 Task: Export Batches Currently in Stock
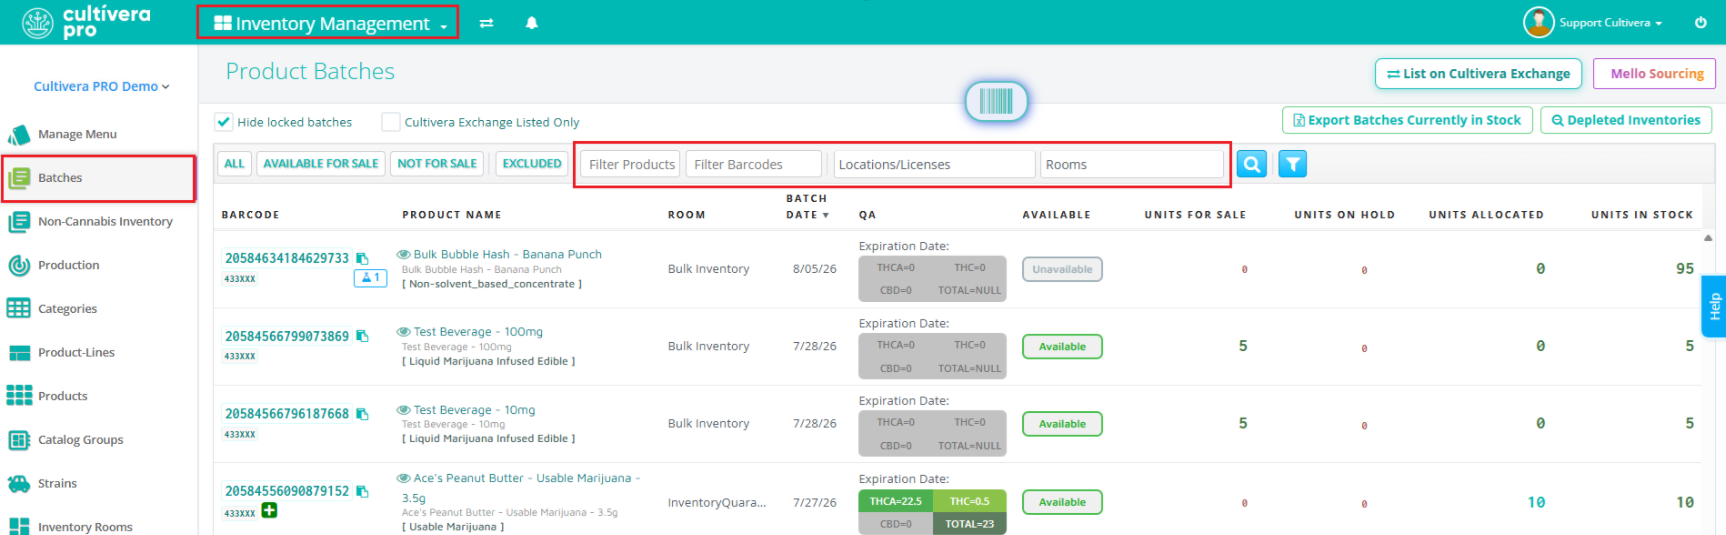(x=1407, y=120)
